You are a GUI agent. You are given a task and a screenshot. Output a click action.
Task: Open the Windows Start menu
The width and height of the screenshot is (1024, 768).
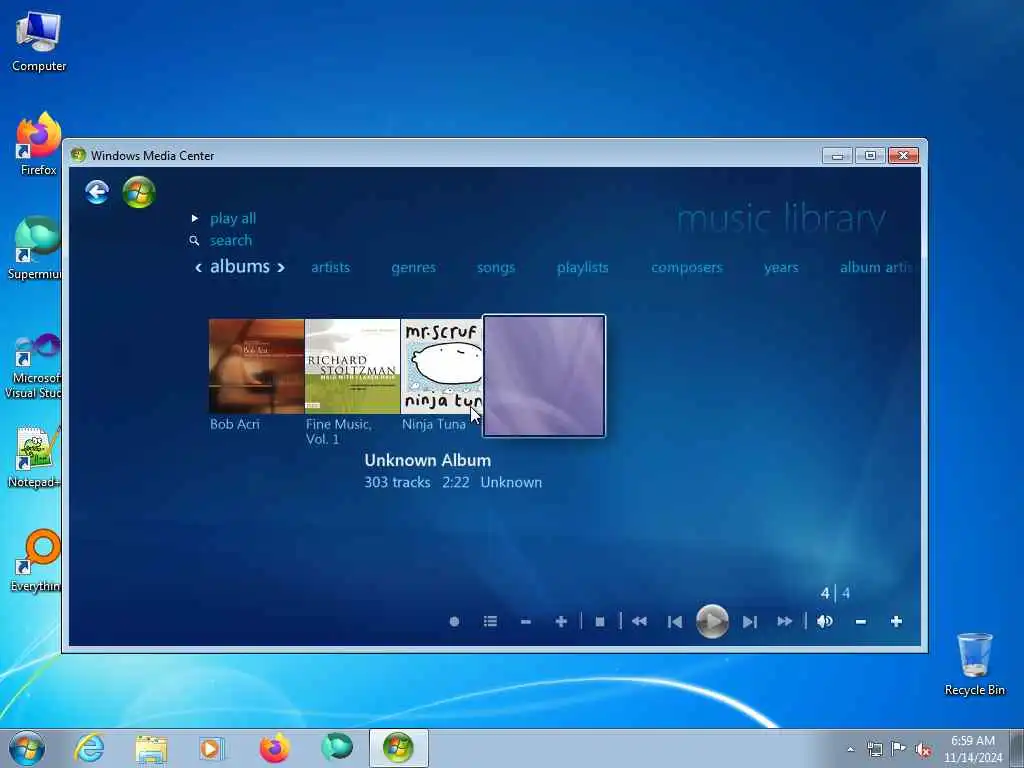click(27, 748)
